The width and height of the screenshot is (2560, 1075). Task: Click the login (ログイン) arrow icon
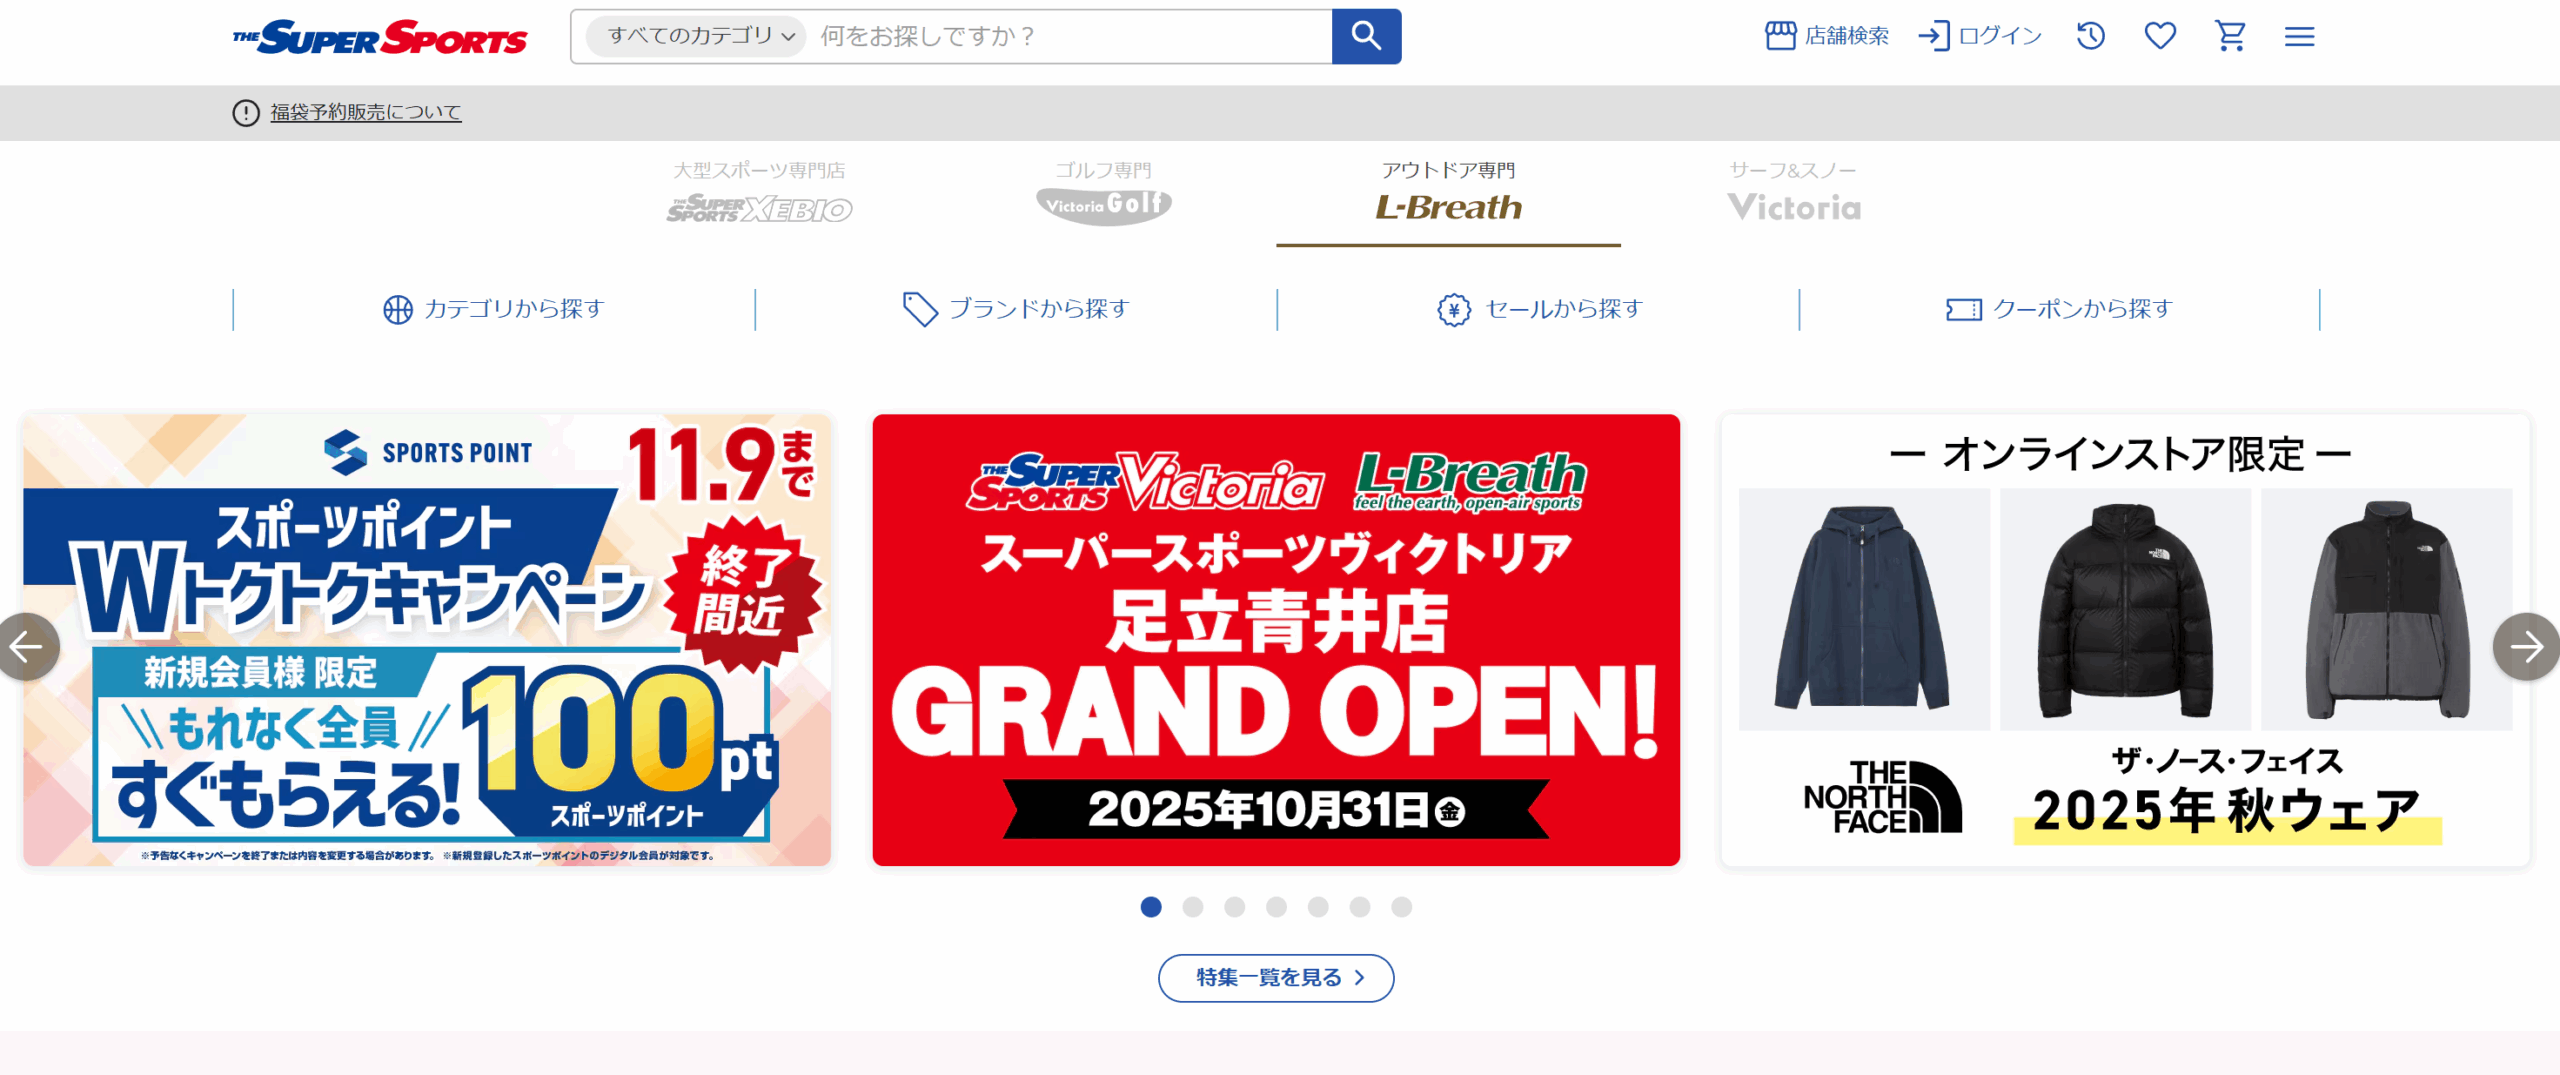click(x=1934, y=36)
